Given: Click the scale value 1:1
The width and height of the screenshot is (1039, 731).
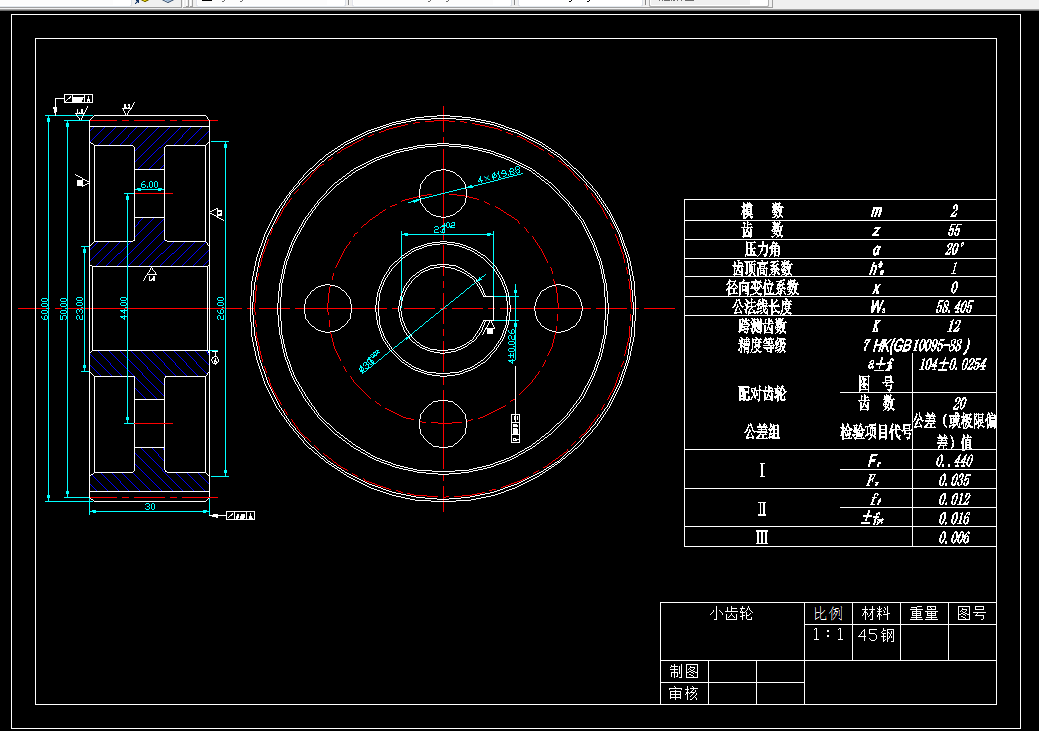Looking at the screenshot, I should 828,635.
